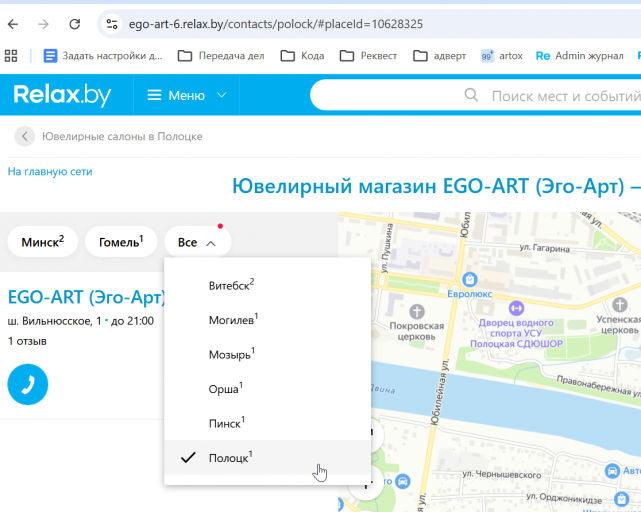The width and height of the screenshot is (641, 512).
Task: Open the 'Кода' bookmark folder
Action: click(303, 56)
